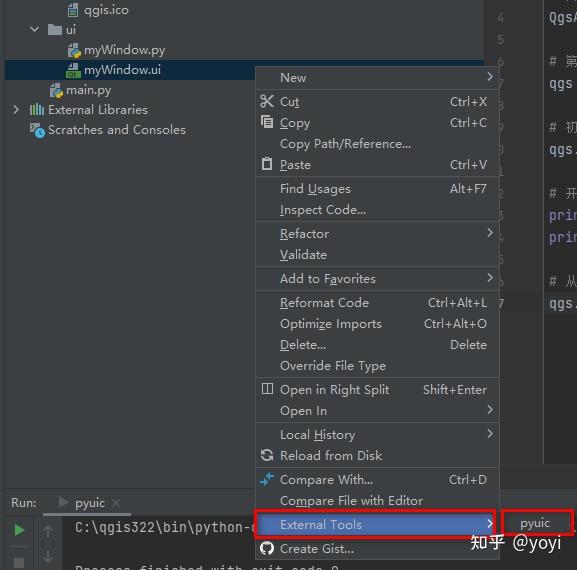577x570 pixels.
Task: Click the Compare With arrows icon
Action: coord(267,479)
